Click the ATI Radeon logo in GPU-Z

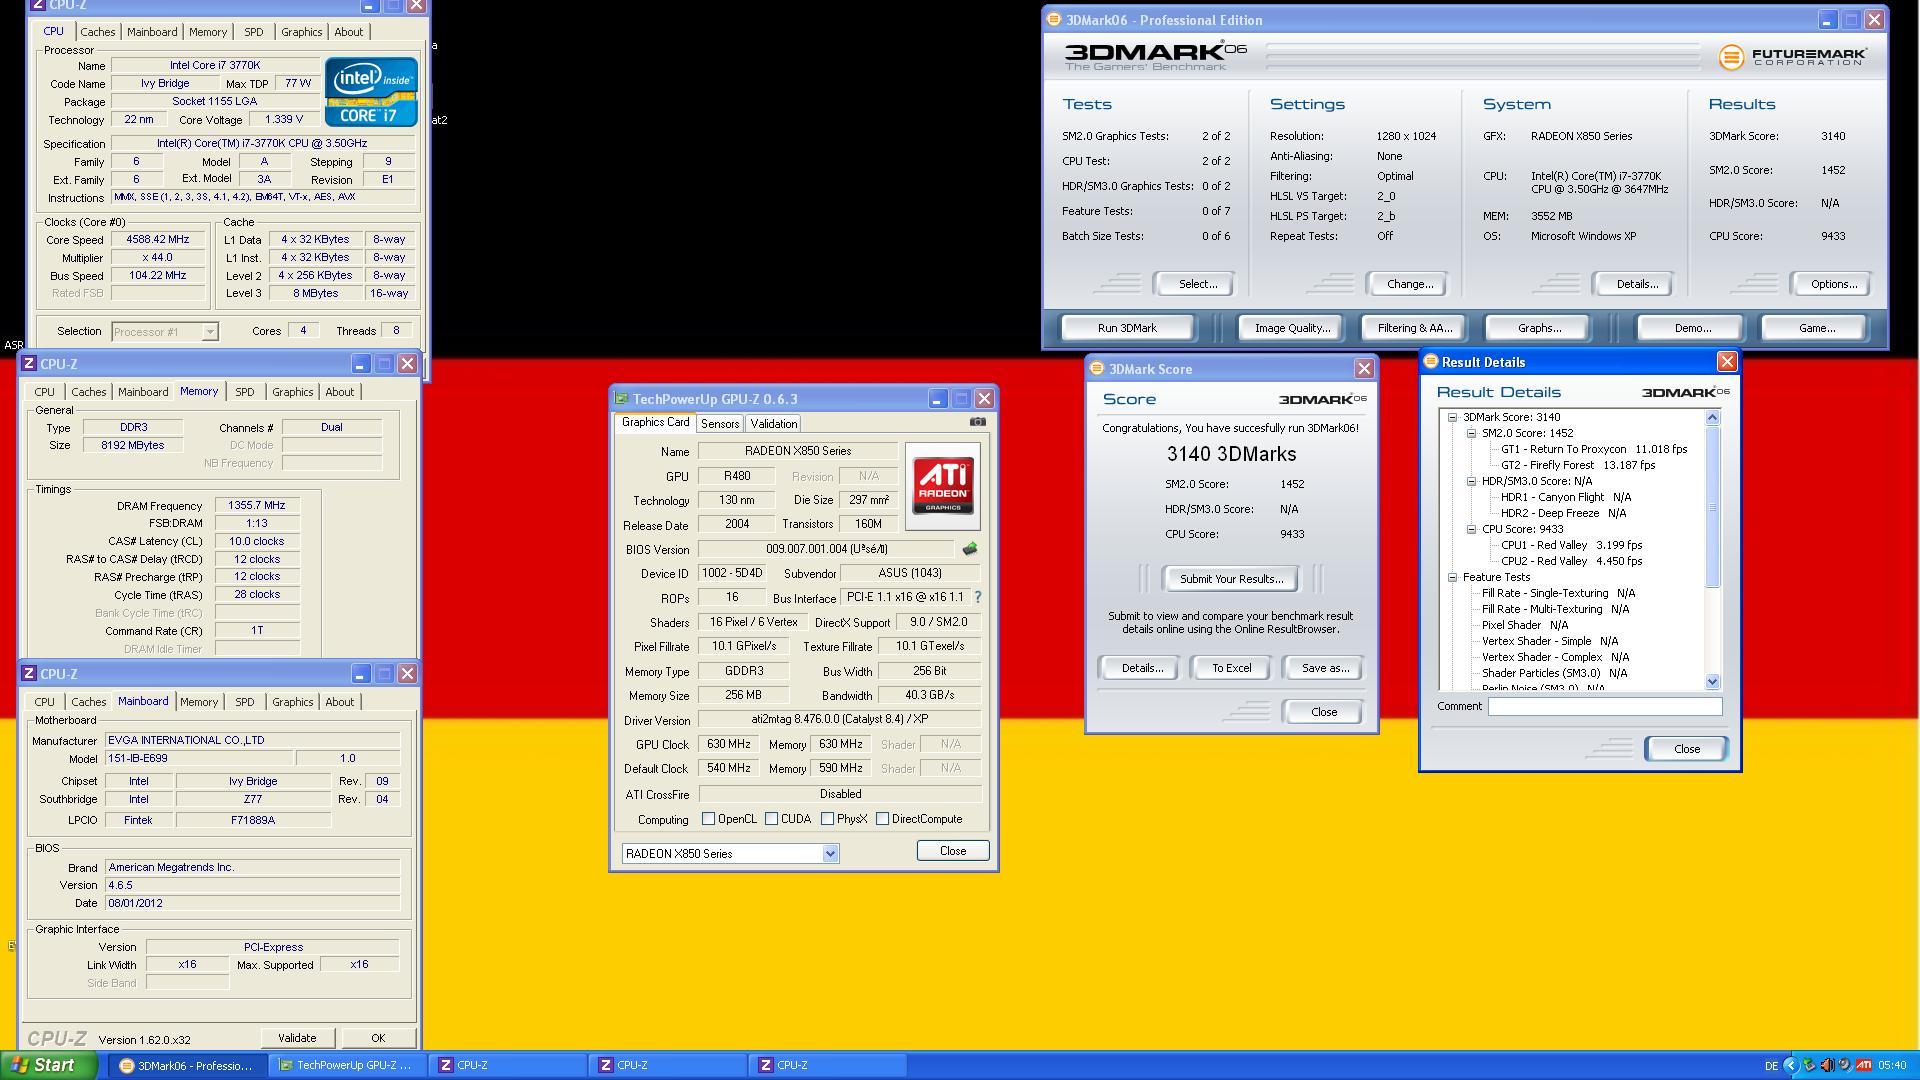pos(943,486)
